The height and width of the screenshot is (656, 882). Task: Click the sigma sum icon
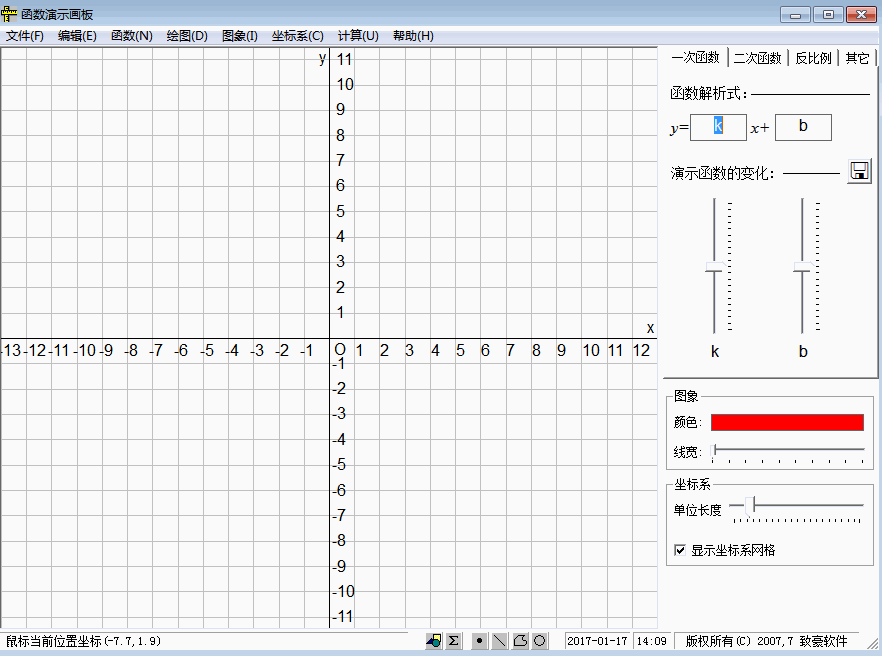pyautogui.click(x=453, y=641)
